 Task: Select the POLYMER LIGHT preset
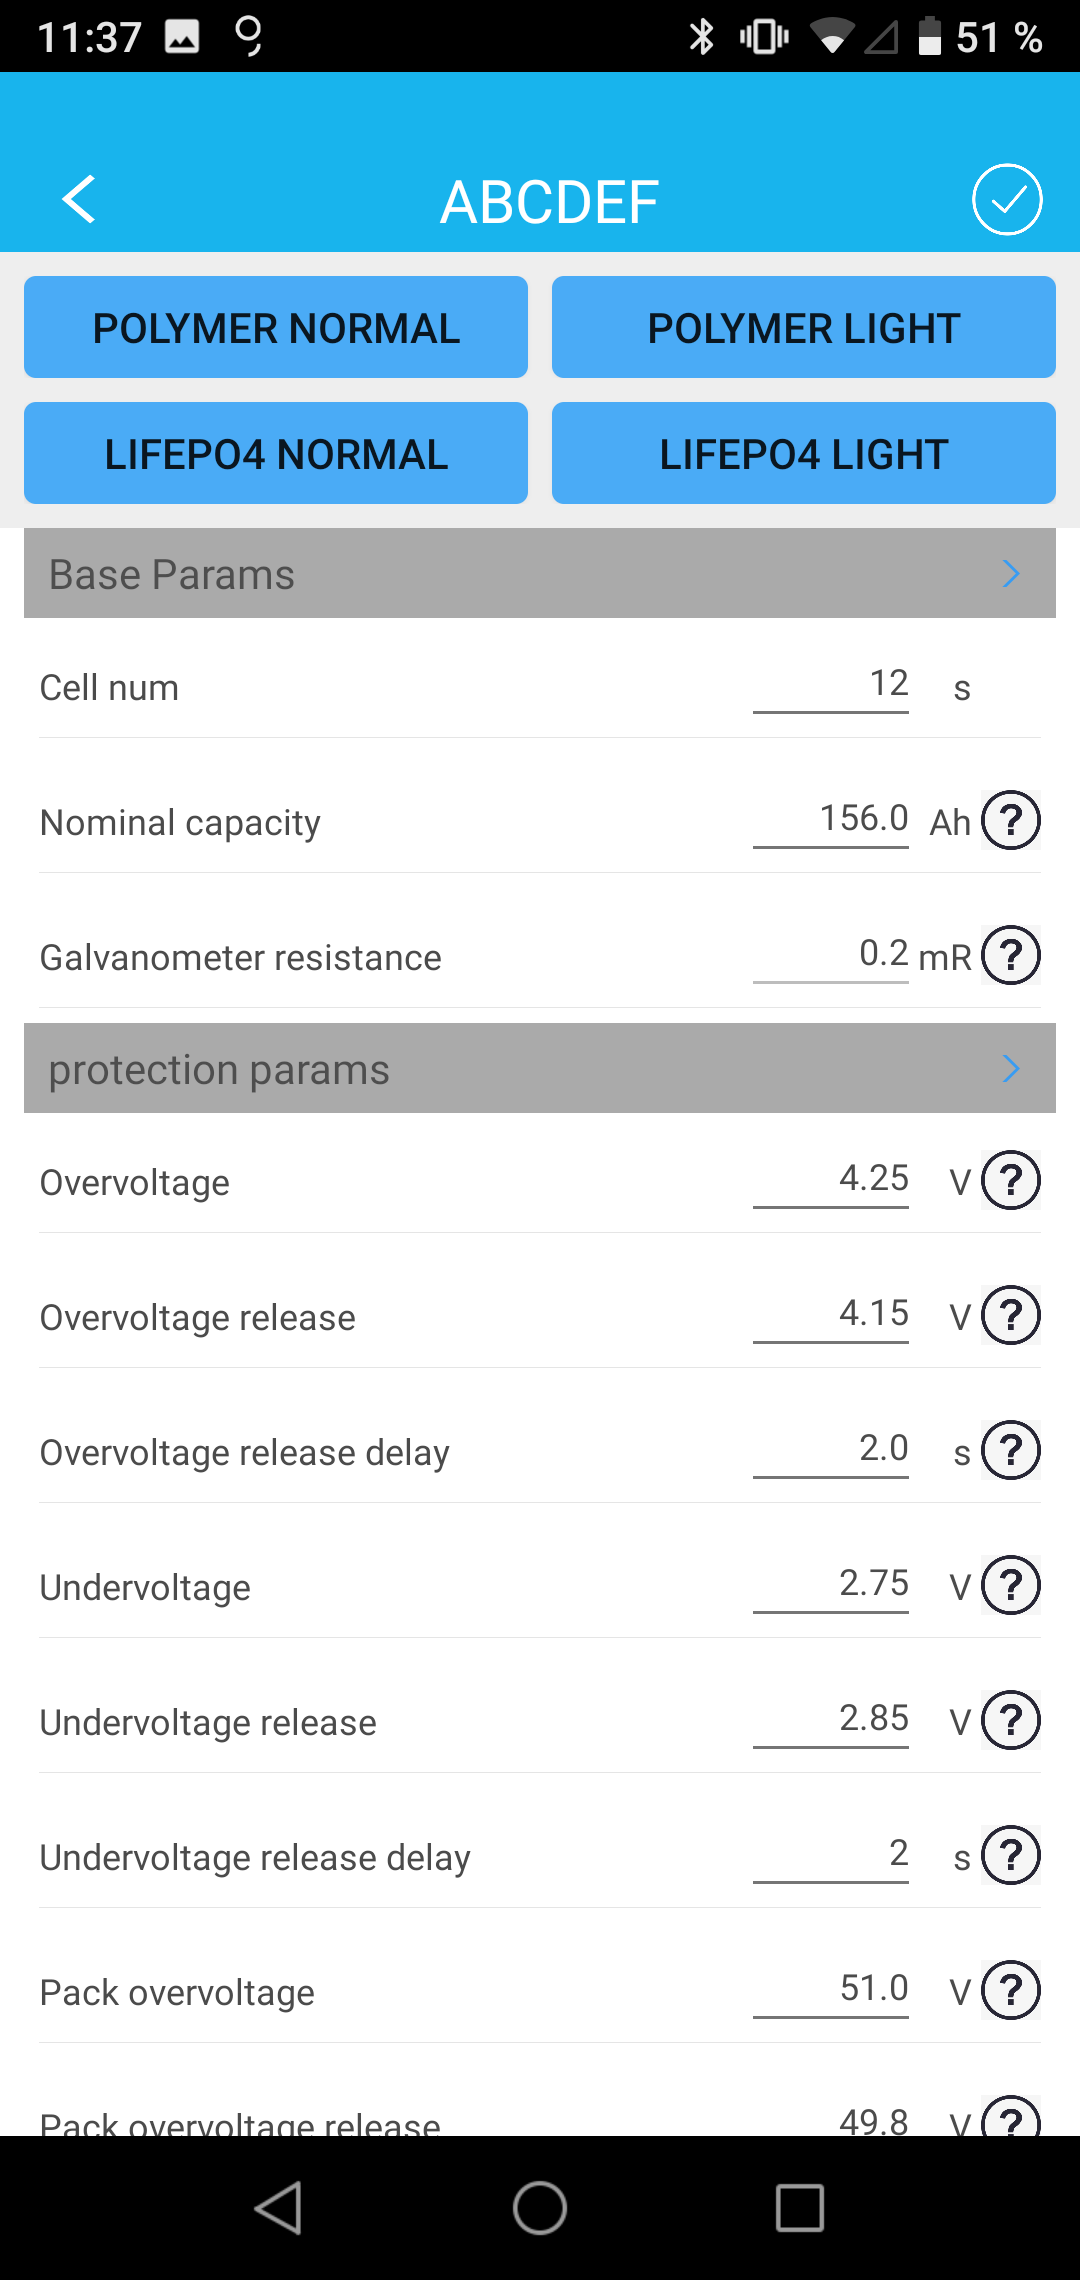tap(804, 328)
